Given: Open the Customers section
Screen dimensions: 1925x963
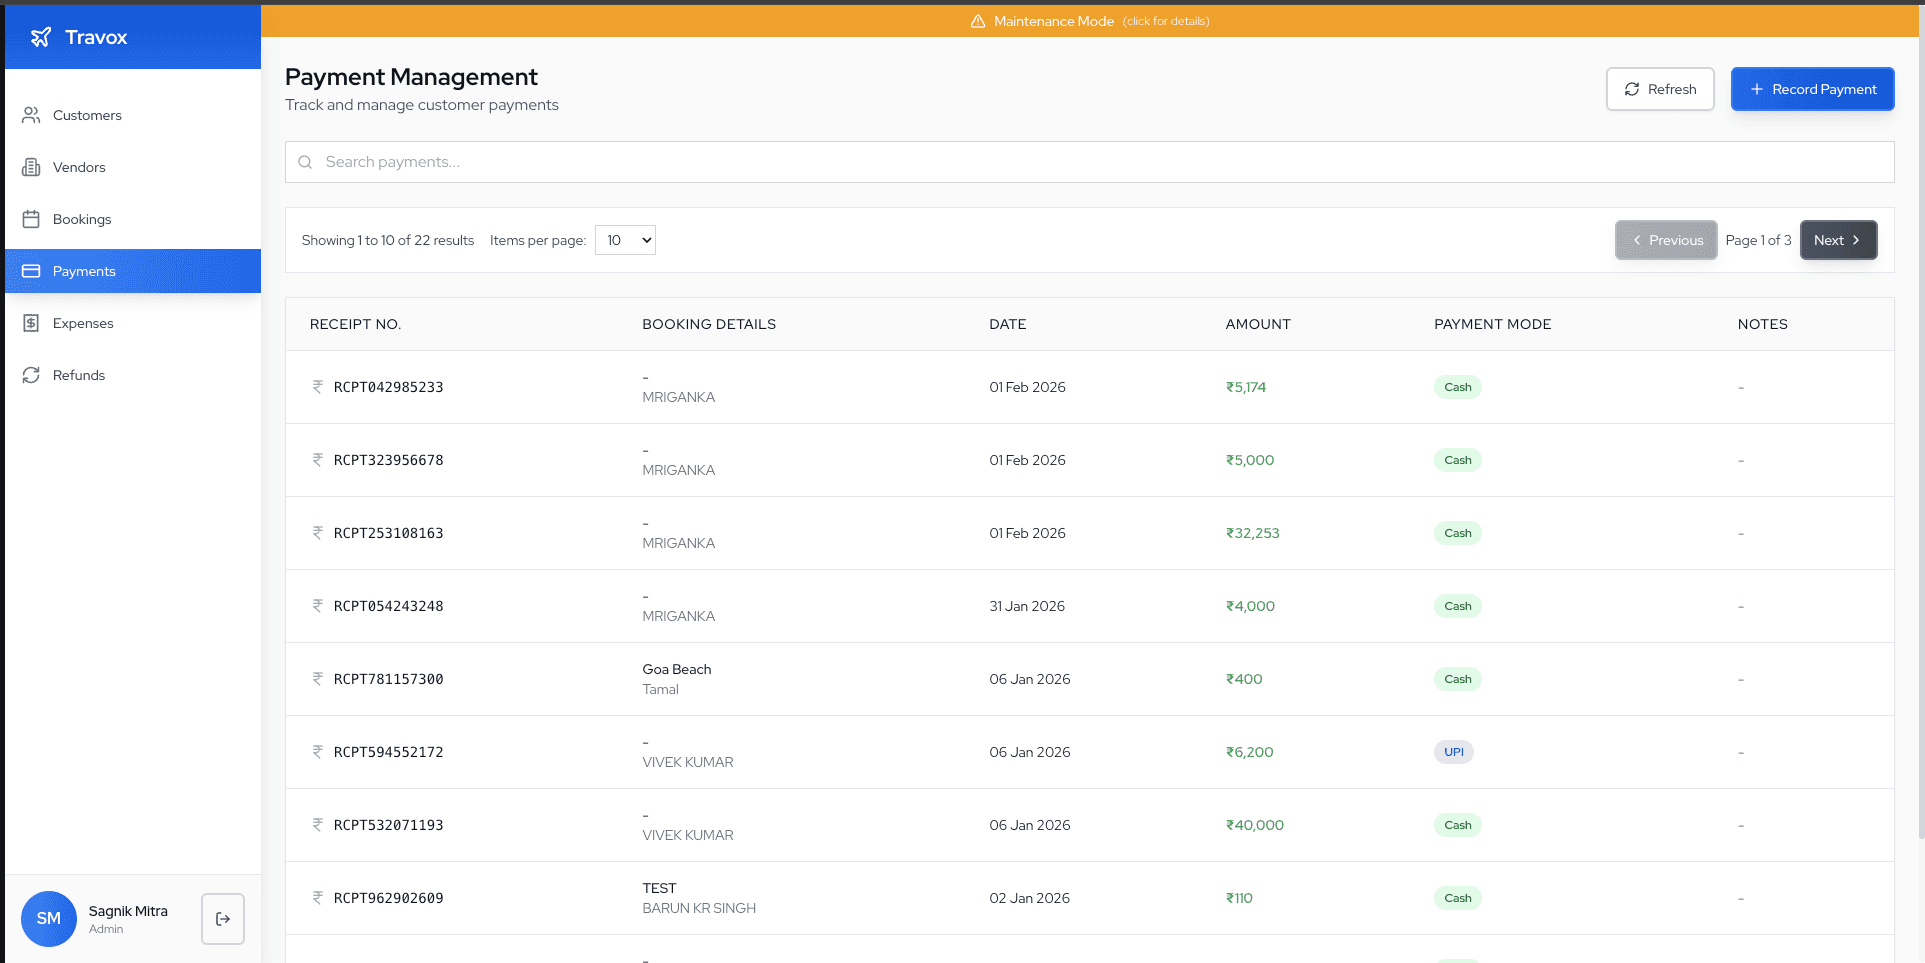Looking at the screenshot, I should [x=133, y=115].
